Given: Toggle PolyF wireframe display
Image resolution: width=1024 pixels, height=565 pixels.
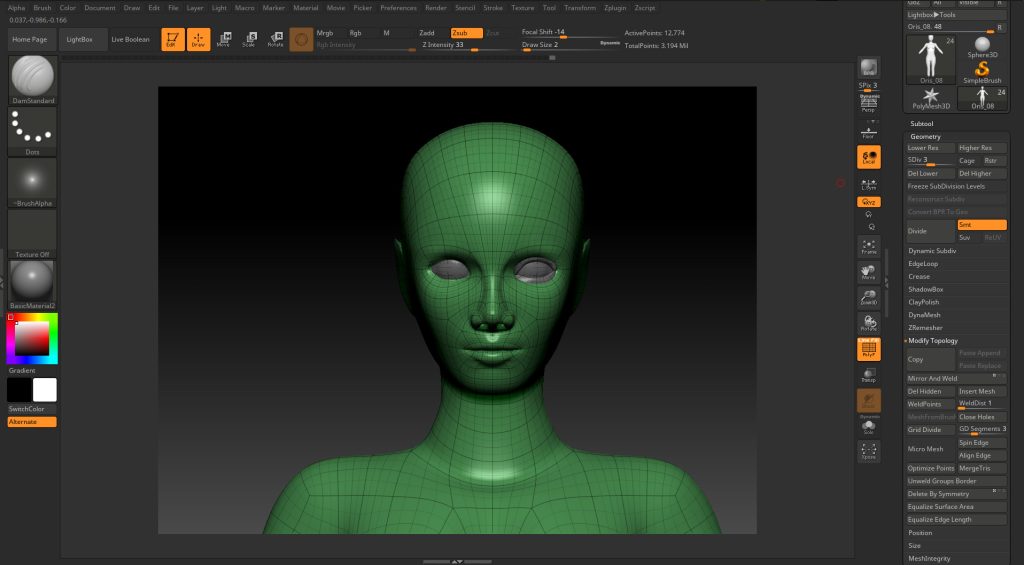Looking at the screenshot, I should 868,349.
